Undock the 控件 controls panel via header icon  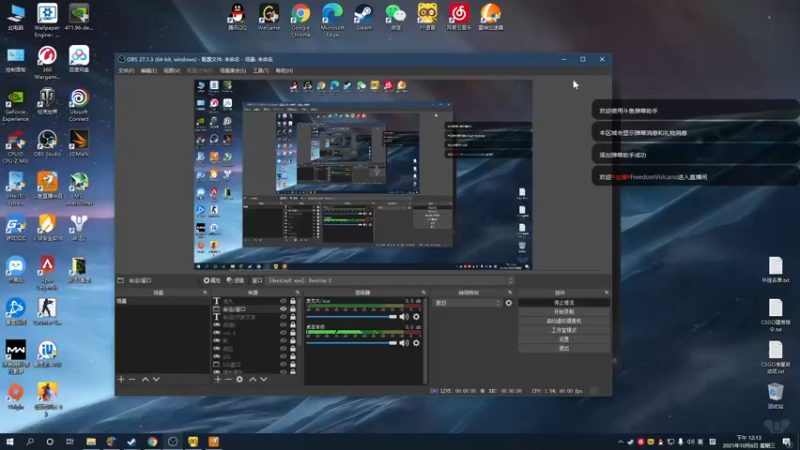607,292
